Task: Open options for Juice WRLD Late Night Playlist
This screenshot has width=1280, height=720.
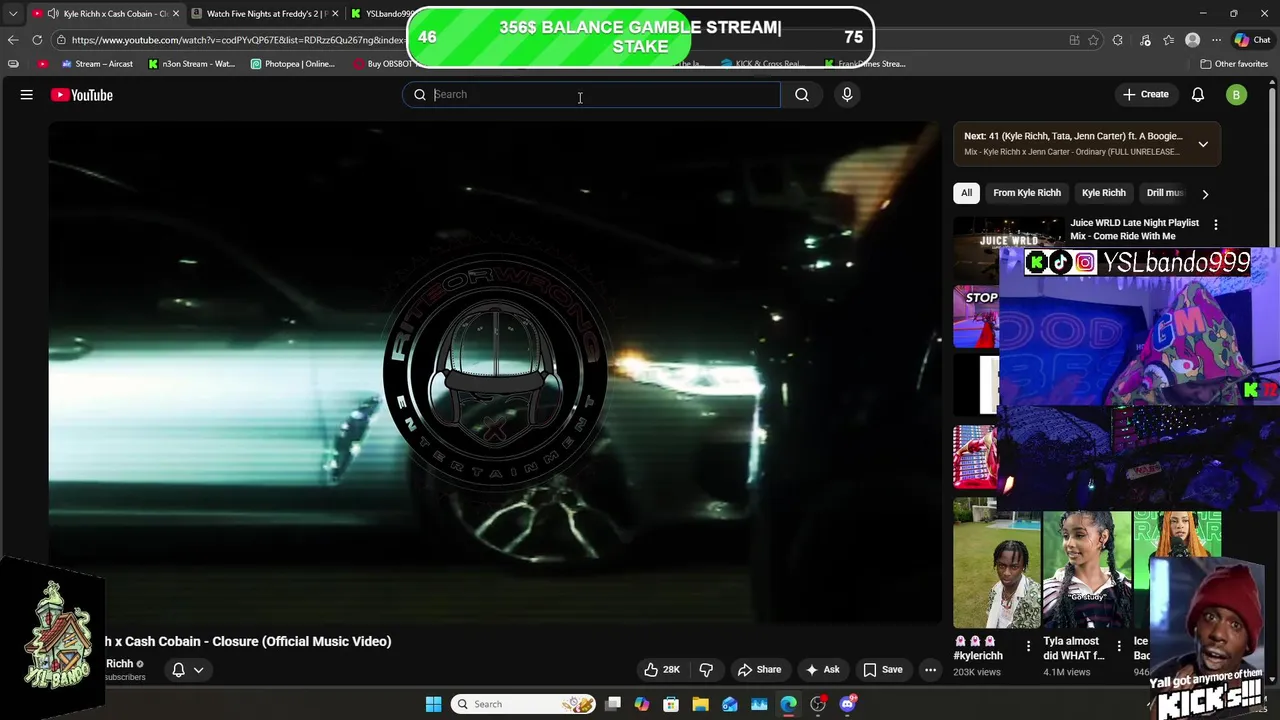Action: 1216,225
